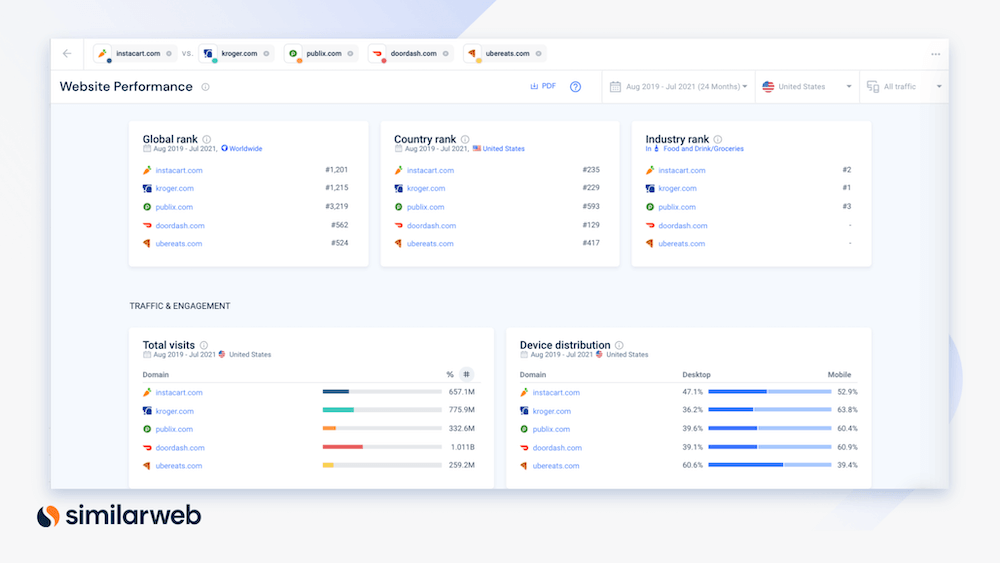Click info icon next to Website Performance
This screenshot has height=563, width=1000.
tap(205, 87)
